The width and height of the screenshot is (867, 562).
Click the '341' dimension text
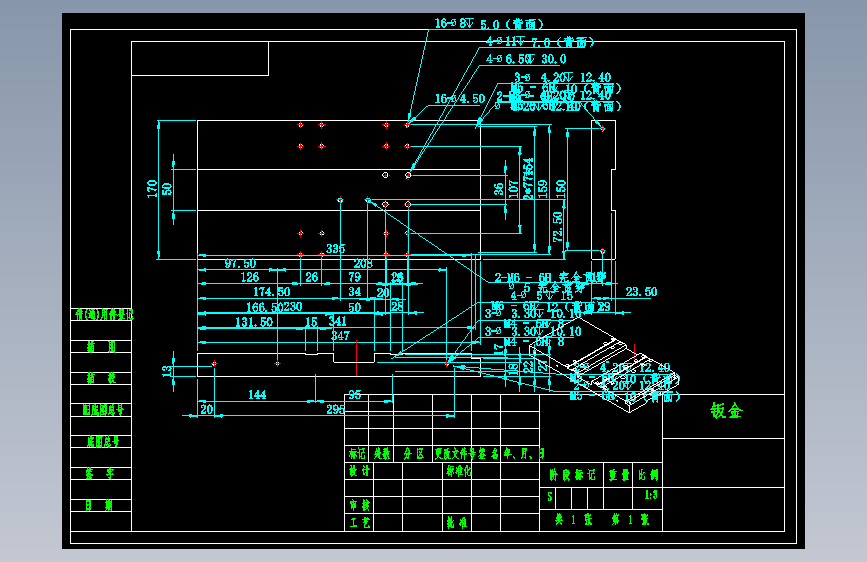(337, 321)
